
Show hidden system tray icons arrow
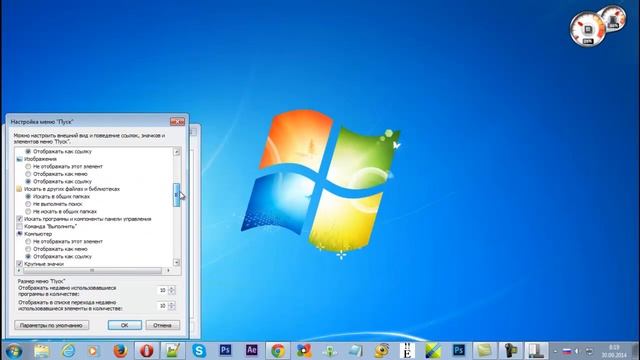(x=556, y=351)
